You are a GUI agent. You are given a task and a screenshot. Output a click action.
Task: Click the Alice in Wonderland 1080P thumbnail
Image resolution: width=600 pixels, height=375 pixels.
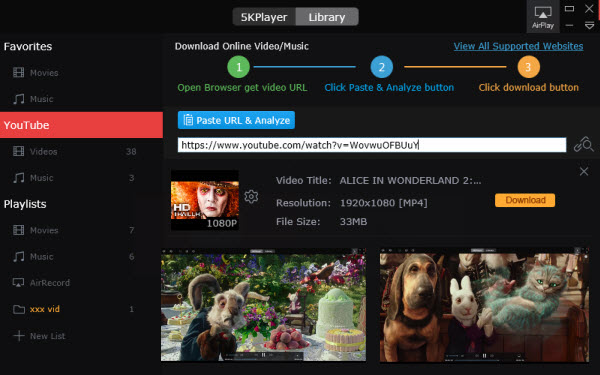pos(205,200)
